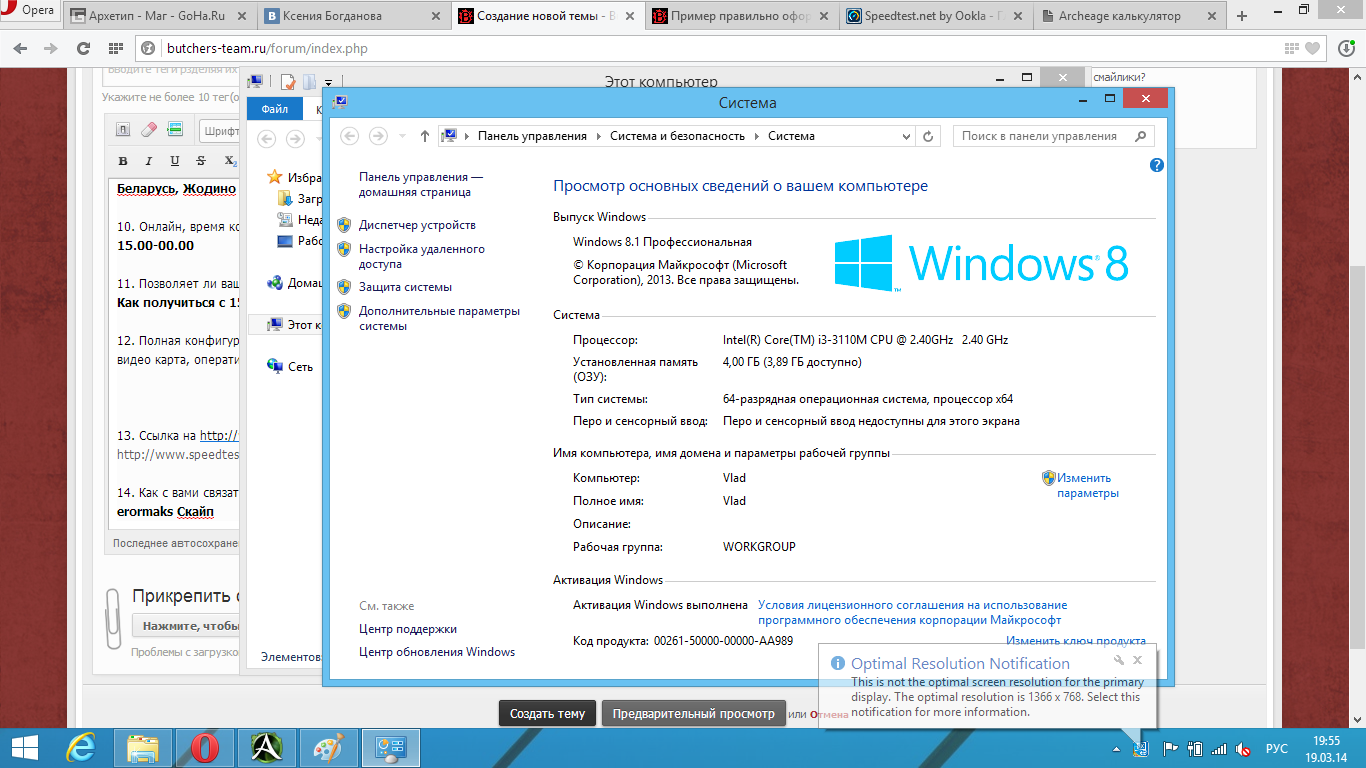Click Изменить параметры link

click(1088, 485)
